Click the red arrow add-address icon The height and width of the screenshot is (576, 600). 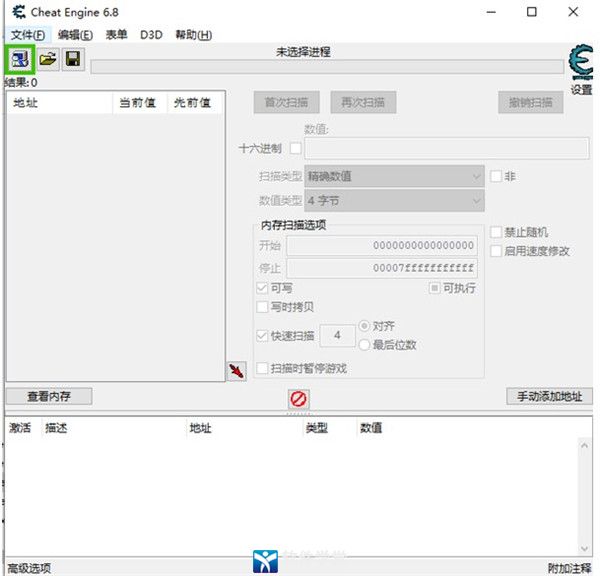pyautogui.click(x=237, y=372)
